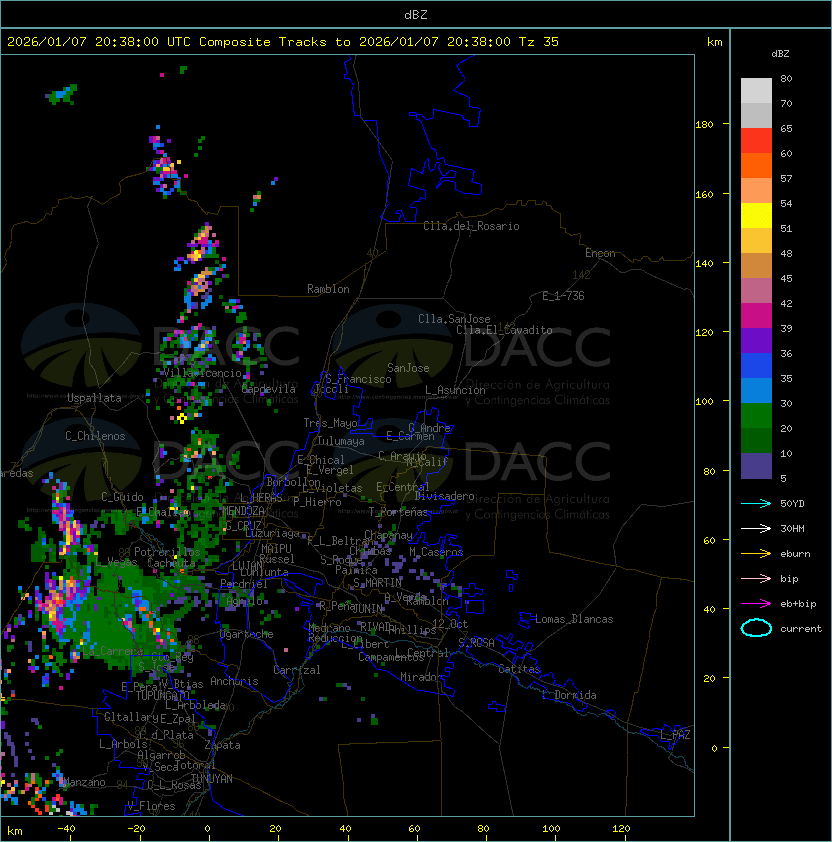Viewport: 832px width, 842px height.
Task: Select the light gray top swatch of dBZ scale
Action: pyautogui.click(x=756, y=91)
